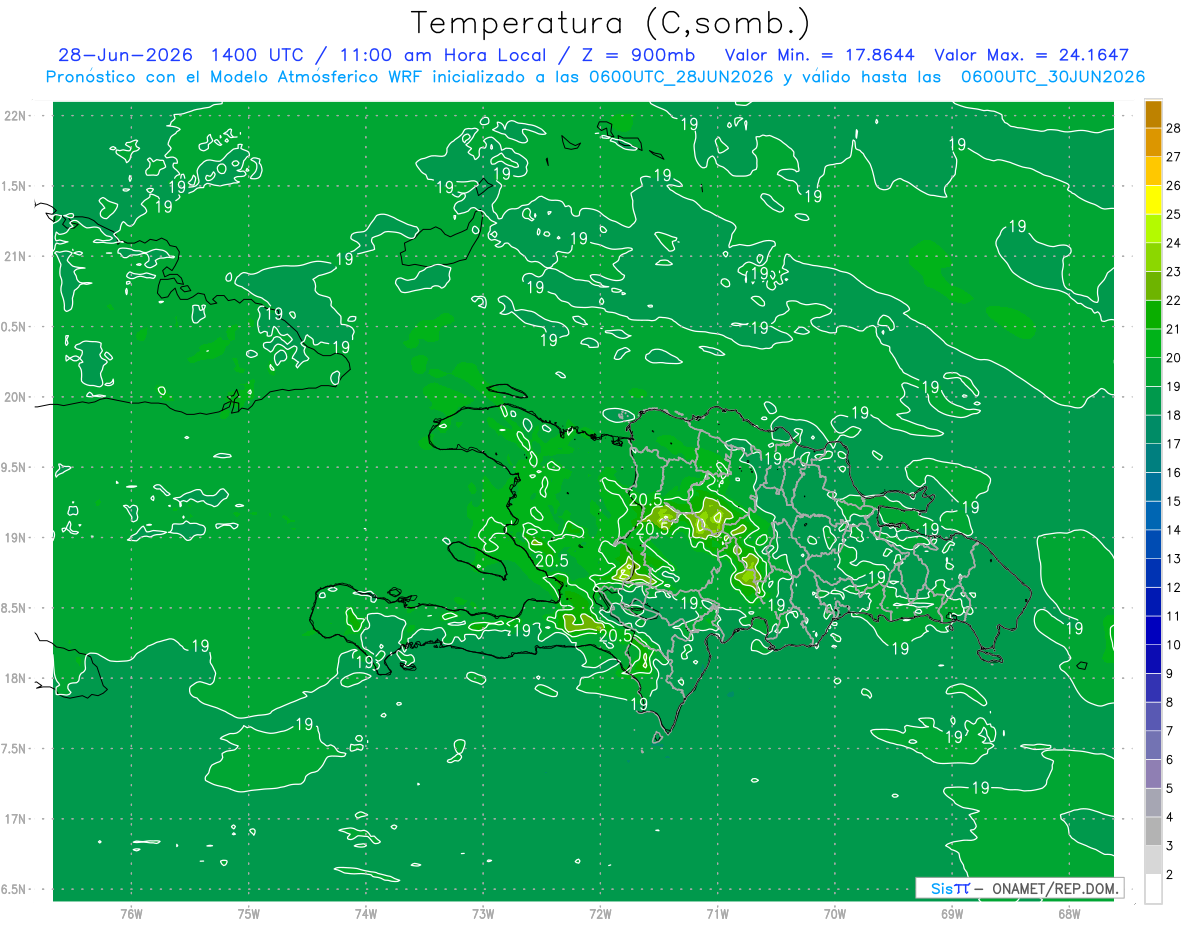Click the '5' label on the color scale

coord(1170,789)
